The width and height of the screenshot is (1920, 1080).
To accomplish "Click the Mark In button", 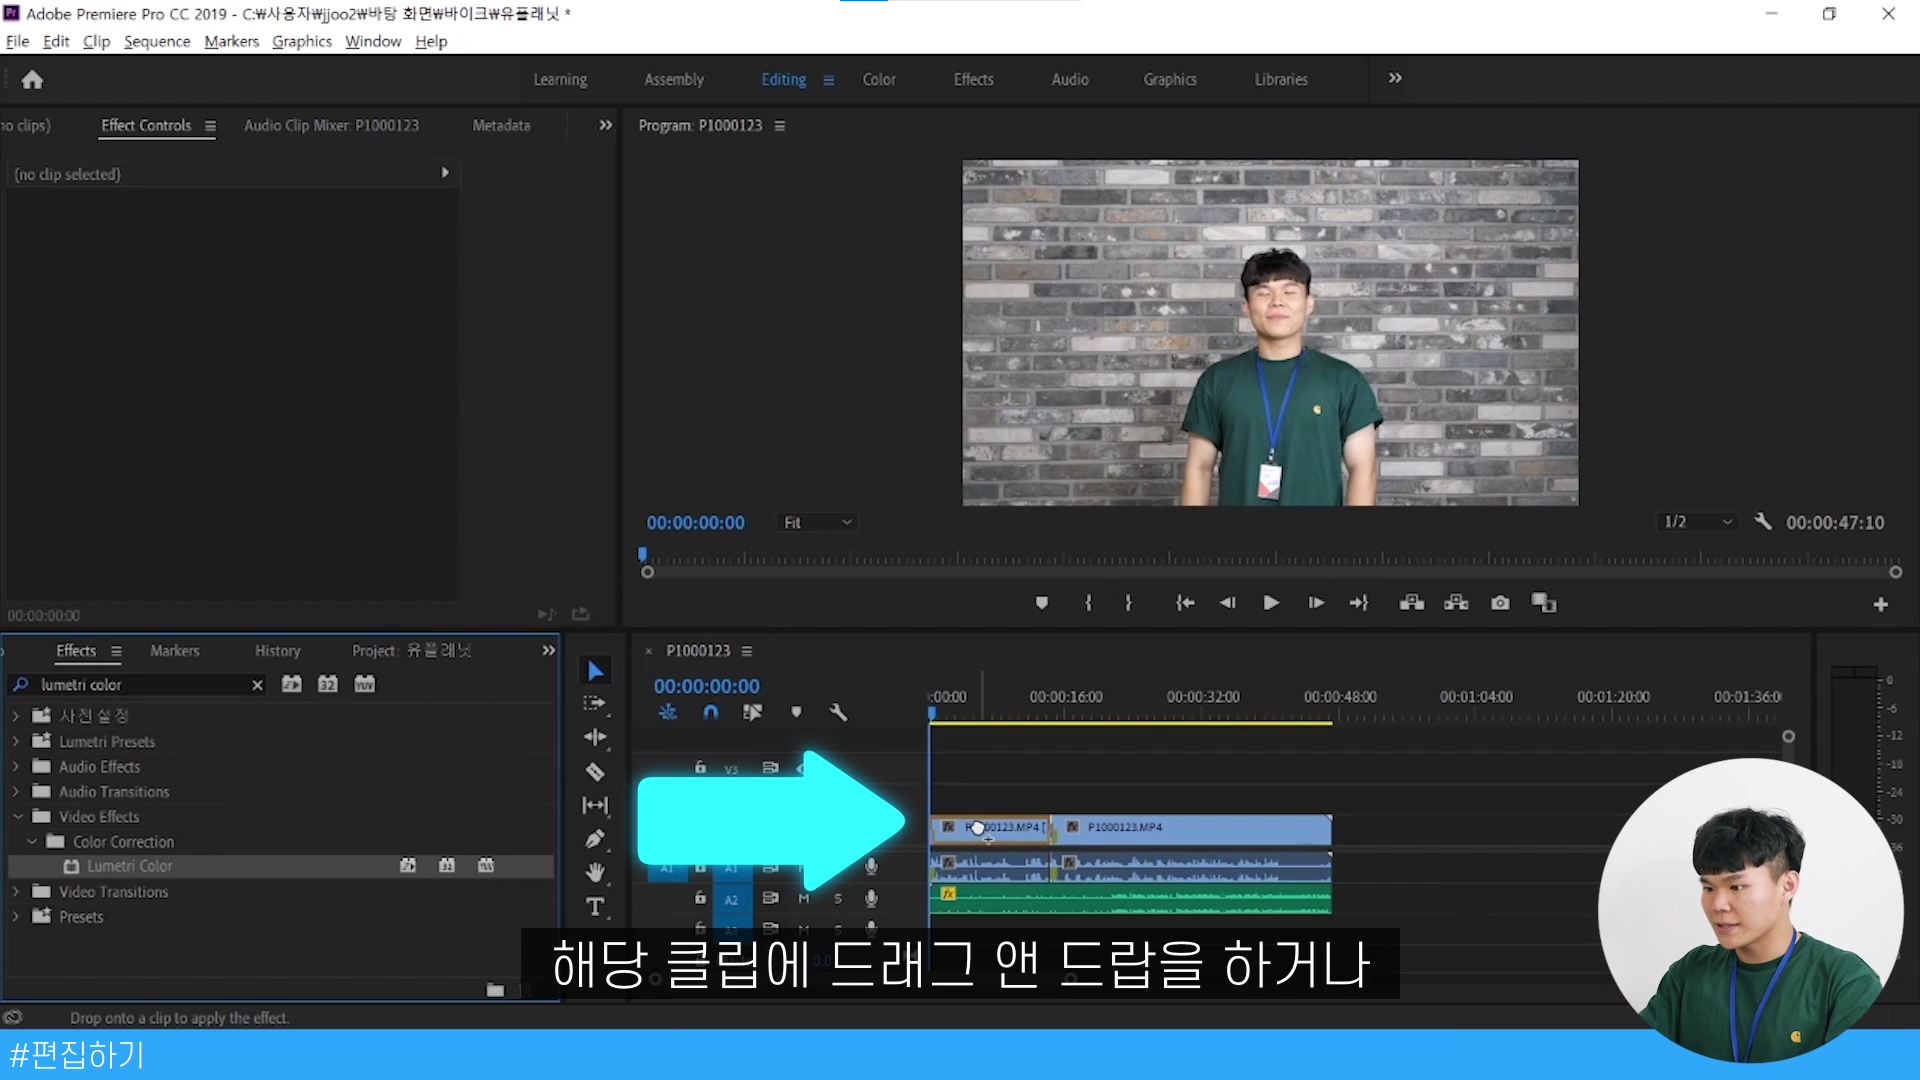I will [x=1088, y=603].
